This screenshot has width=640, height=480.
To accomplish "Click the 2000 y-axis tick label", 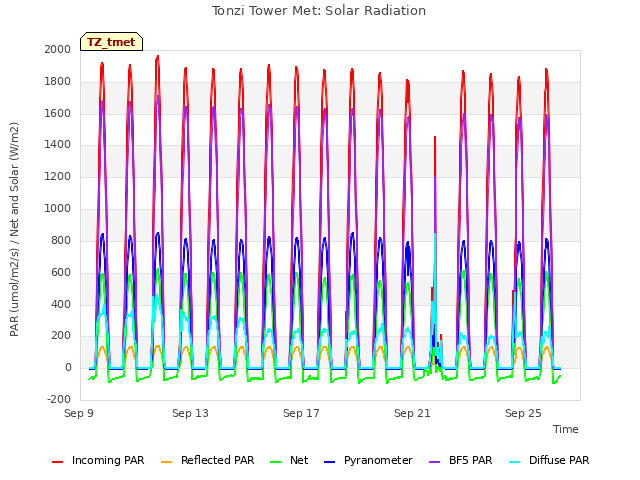I will coord(58,49).
